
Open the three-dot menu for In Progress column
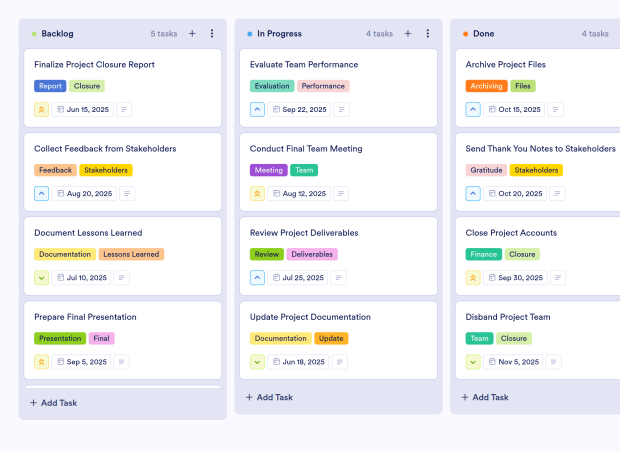(428, 34)
